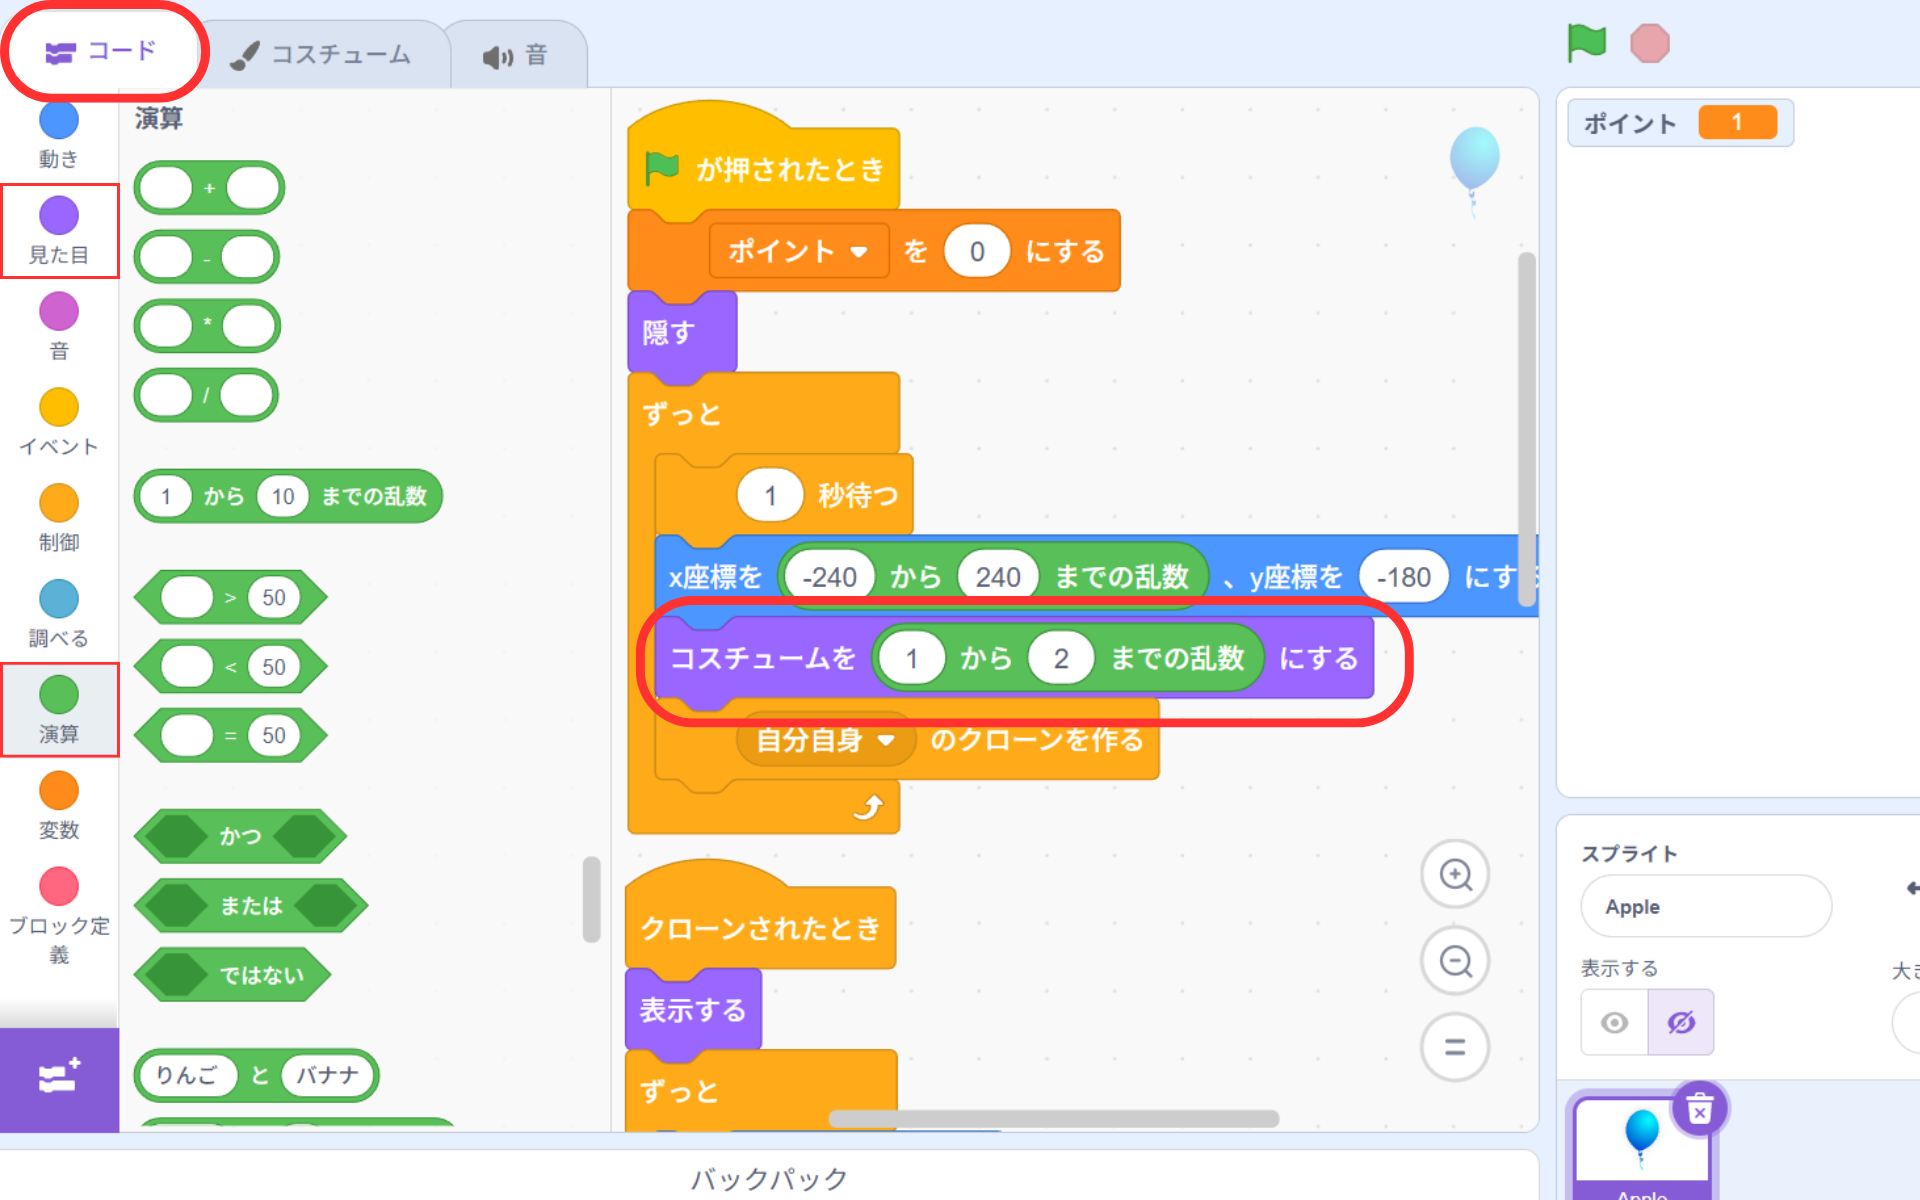Screen dimensions: 1920x1200
Task: Zoom in on the code workspace
Action: click(x=1455, y=875)
